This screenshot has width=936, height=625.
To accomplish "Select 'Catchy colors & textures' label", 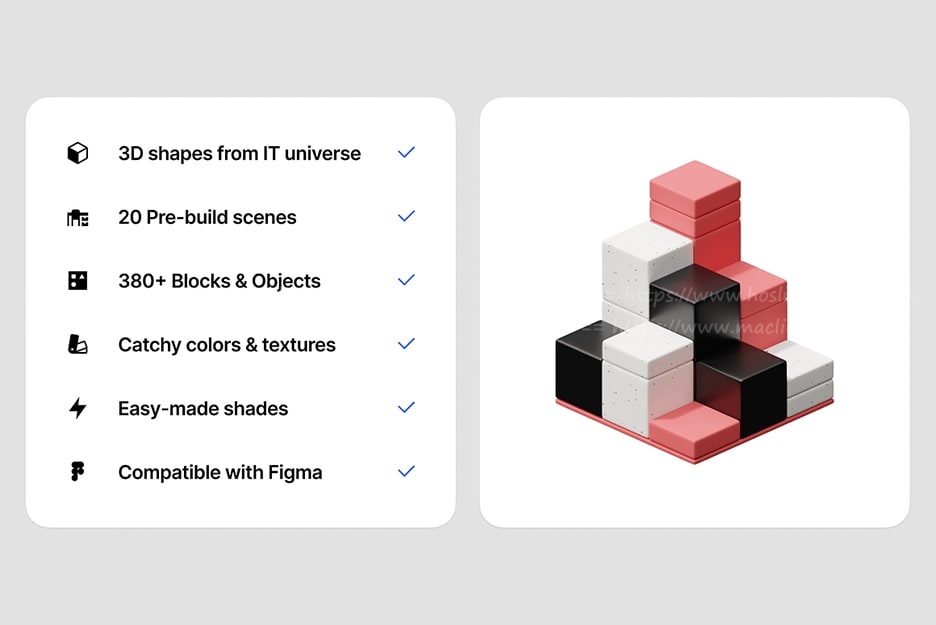I will pos(227,345).
